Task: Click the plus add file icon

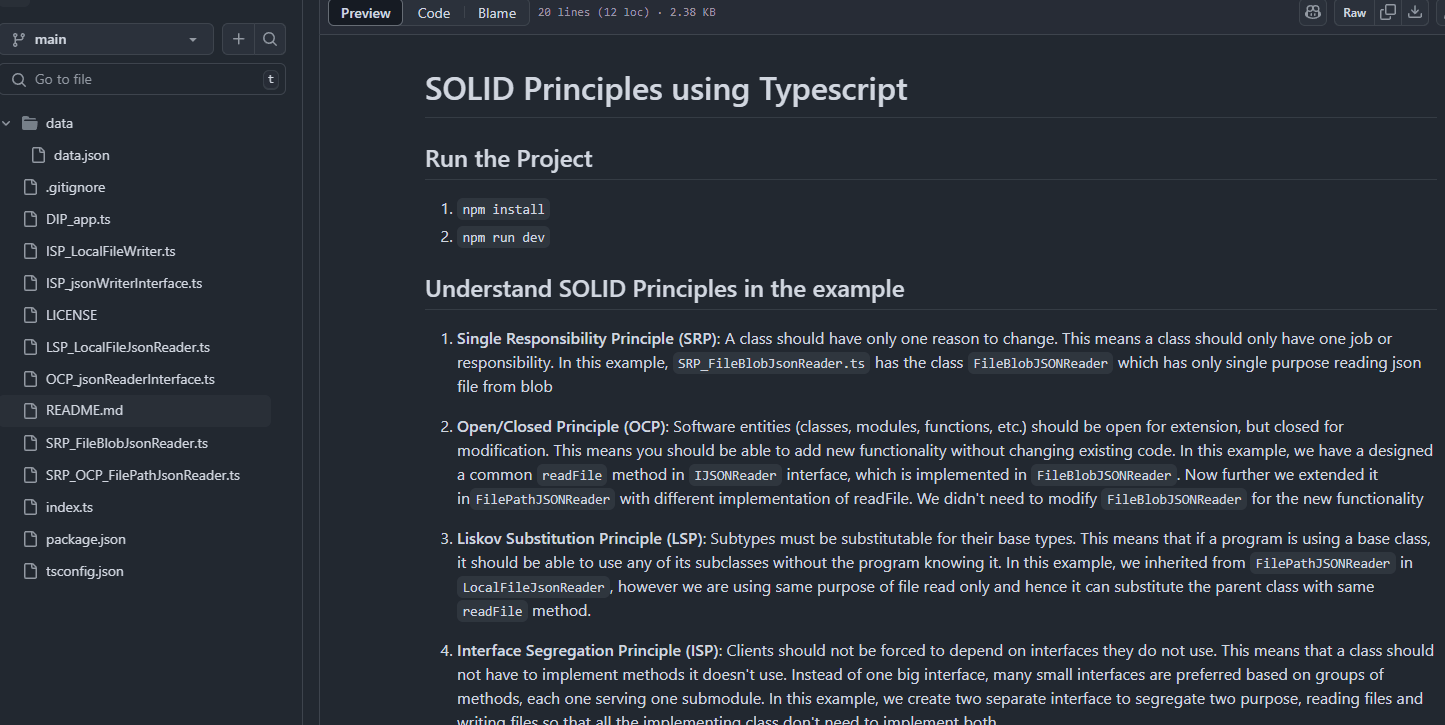Action: [238, 39]
